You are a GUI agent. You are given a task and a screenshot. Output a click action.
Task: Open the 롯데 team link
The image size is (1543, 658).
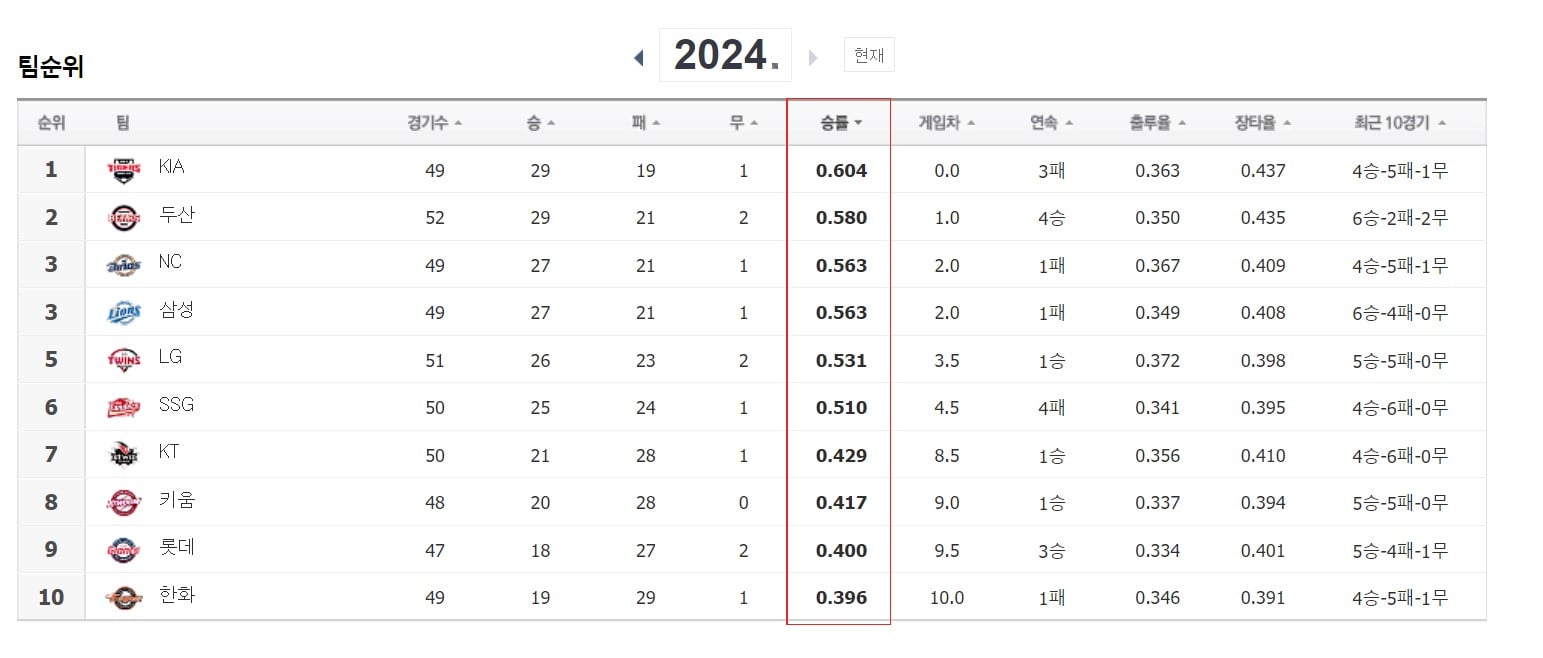(177, 548)
